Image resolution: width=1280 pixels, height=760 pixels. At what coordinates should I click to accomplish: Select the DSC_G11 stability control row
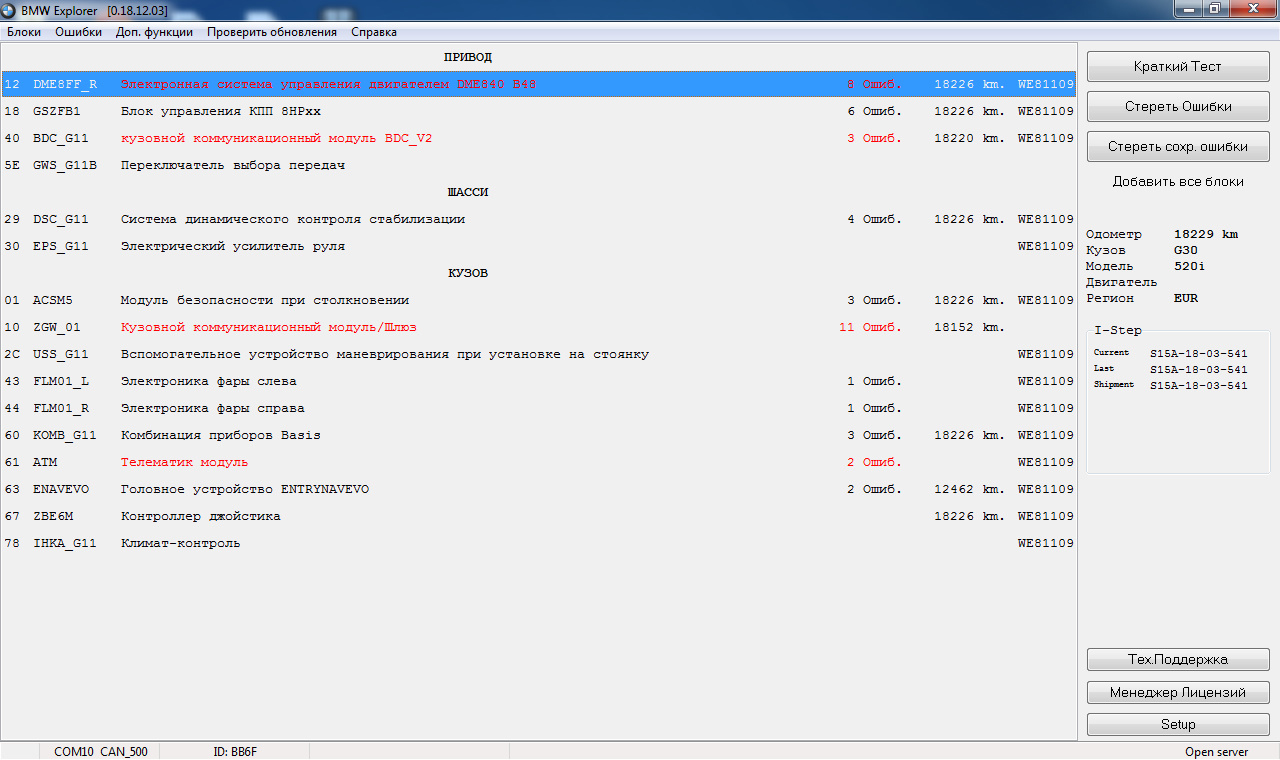539,219
